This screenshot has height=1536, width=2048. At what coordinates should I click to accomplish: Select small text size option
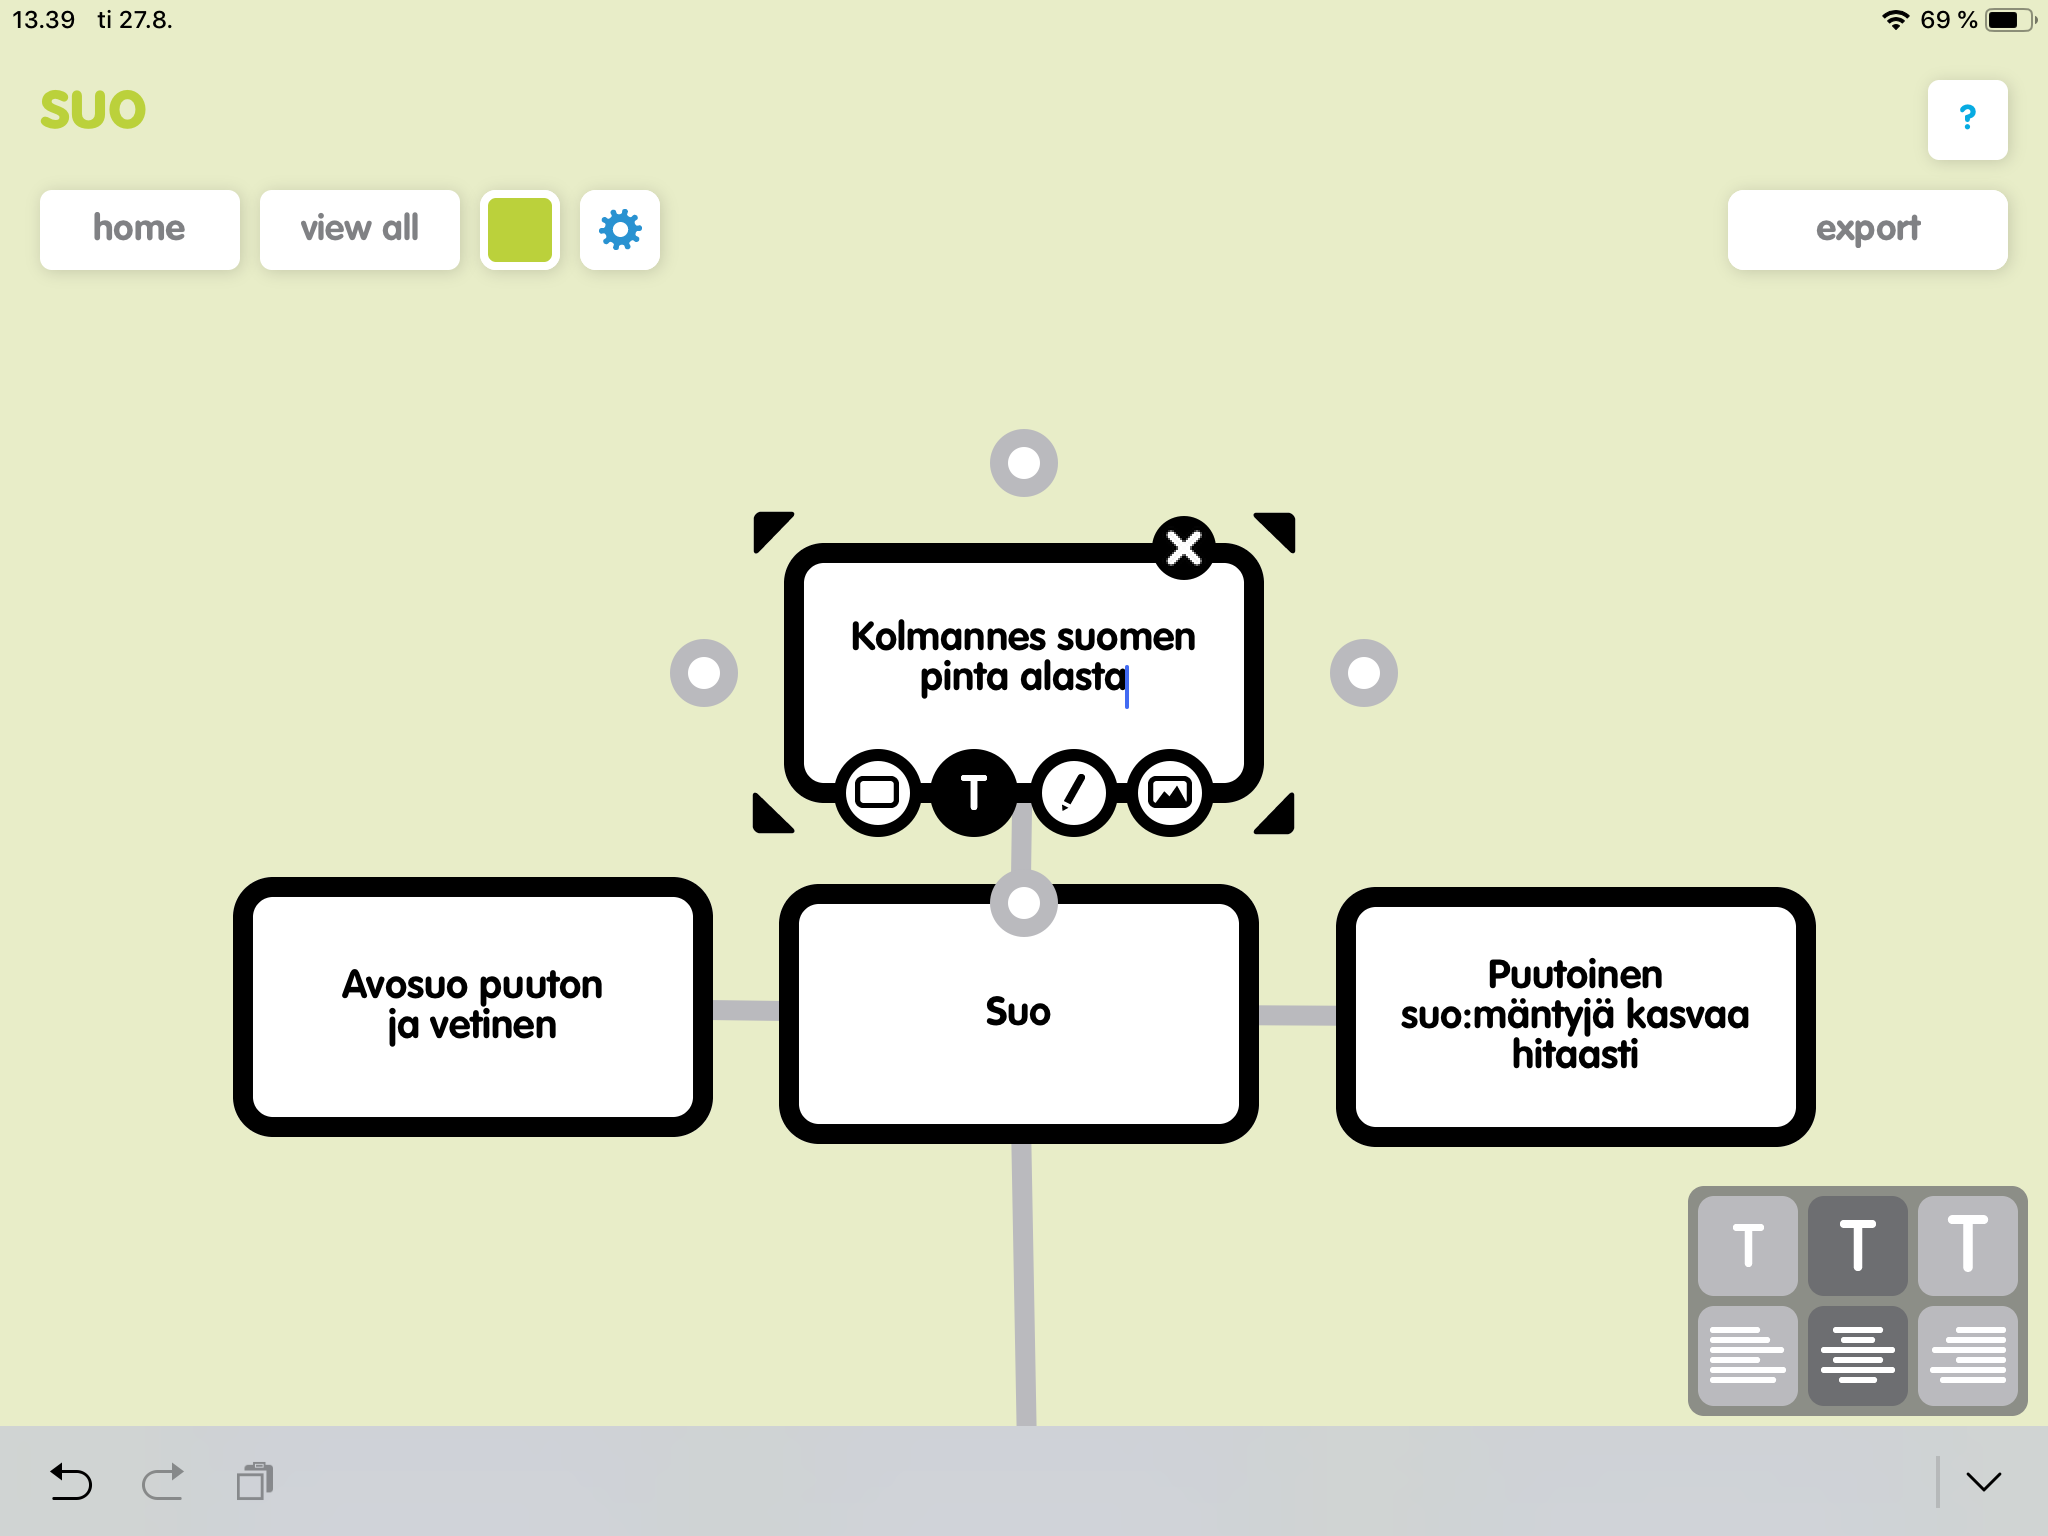[1747, 1245]
